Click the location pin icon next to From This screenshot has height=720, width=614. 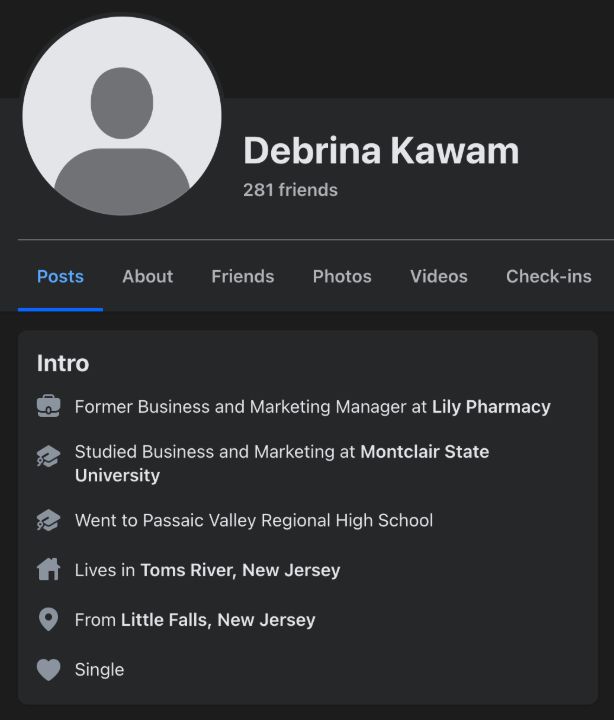coord(48,619)
